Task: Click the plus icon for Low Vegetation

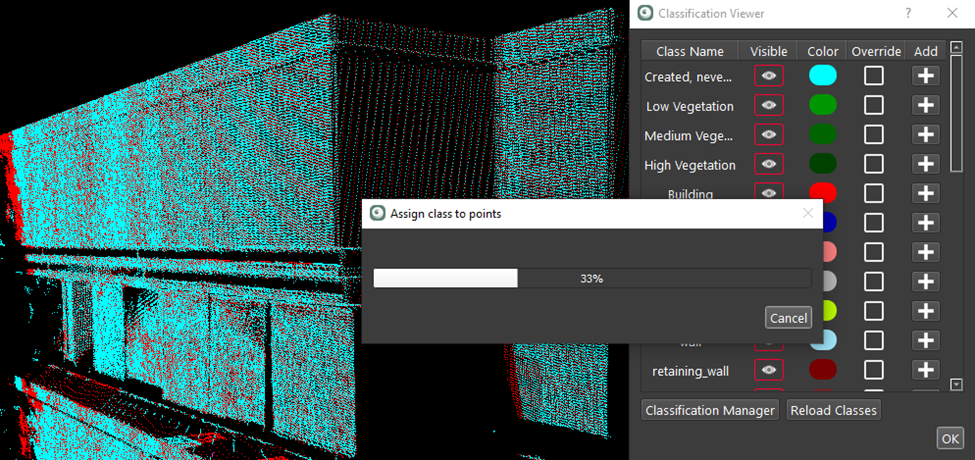Action: (x=925, y=106)
